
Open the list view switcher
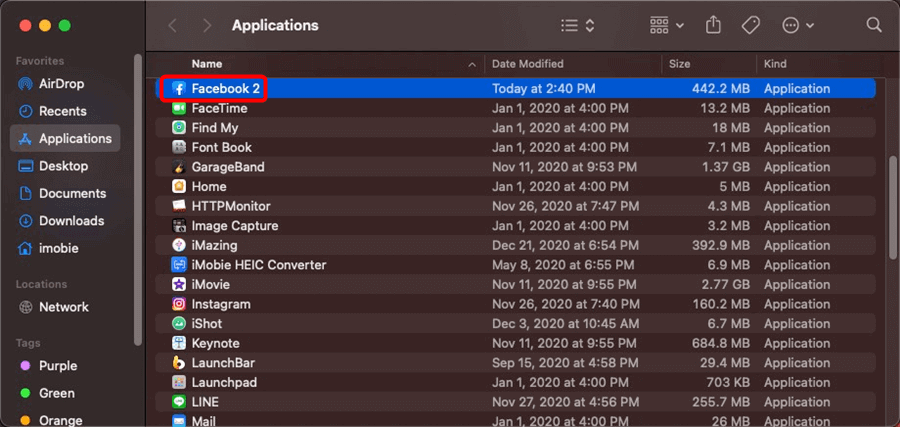(577, 26)
